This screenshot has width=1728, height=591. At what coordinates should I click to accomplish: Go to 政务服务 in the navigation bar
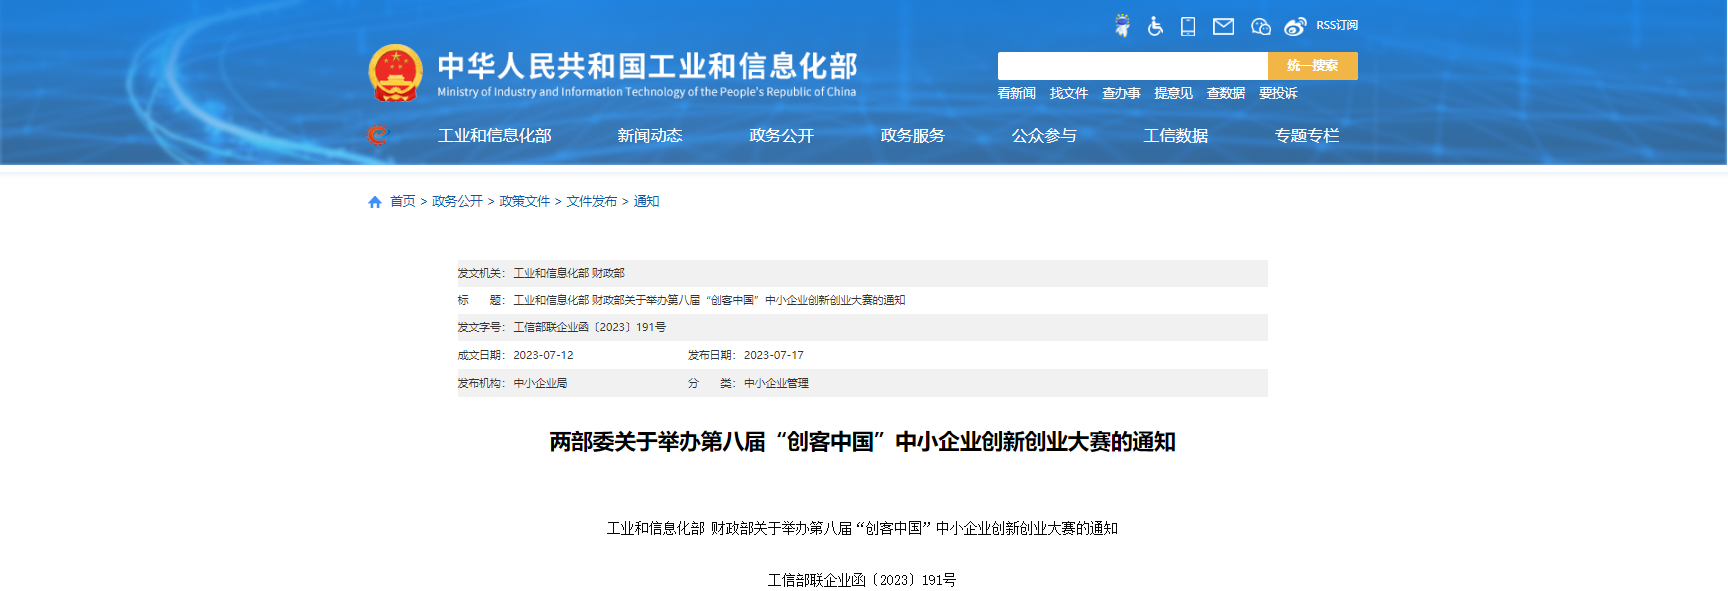coord(912,135)
